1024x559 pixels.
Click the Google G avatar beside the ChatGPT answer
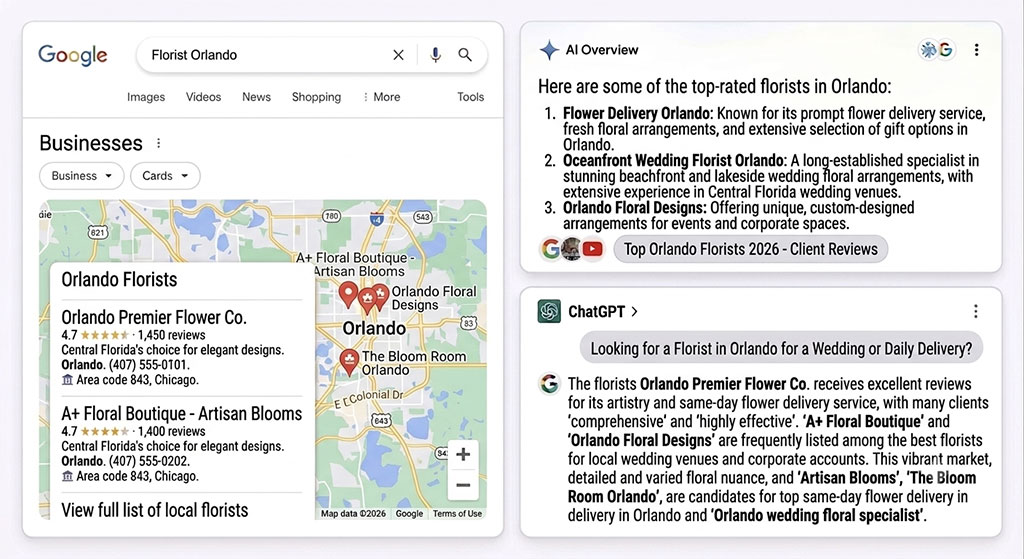coord(549,383)
